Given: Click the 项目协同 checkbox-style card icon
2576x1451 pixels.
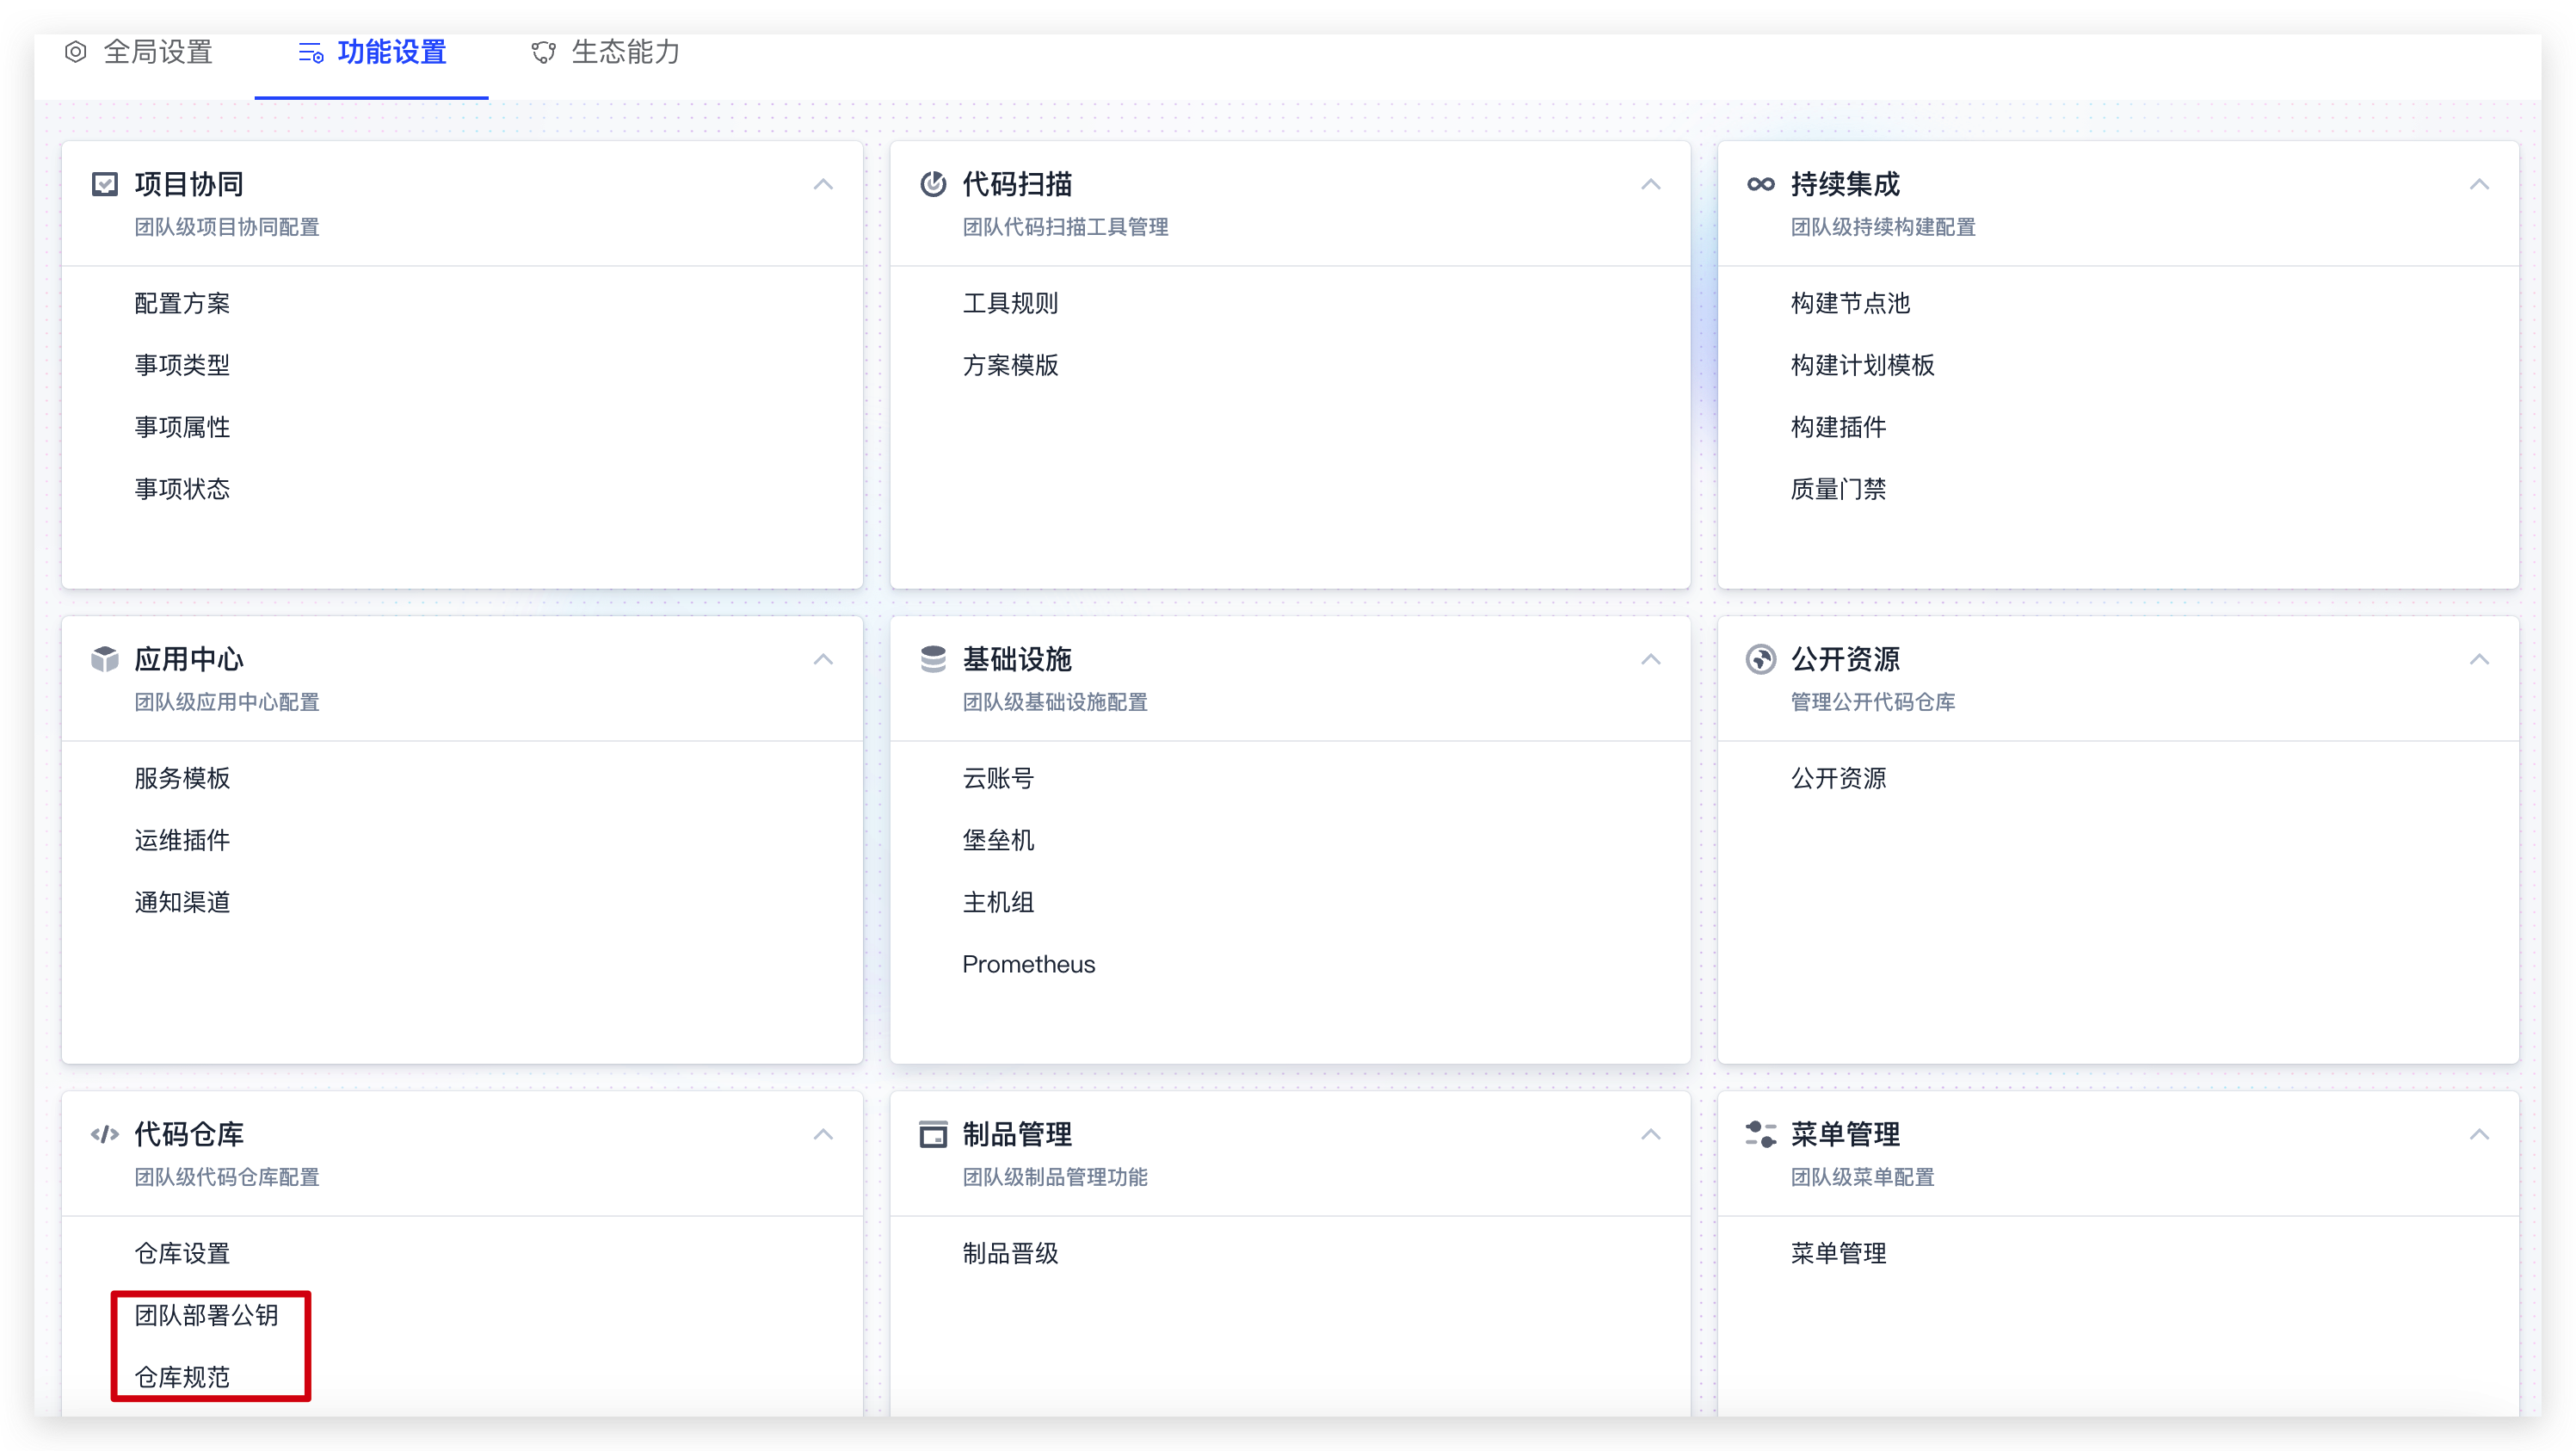Looking at the screenshot, I should tap(105, 184).
